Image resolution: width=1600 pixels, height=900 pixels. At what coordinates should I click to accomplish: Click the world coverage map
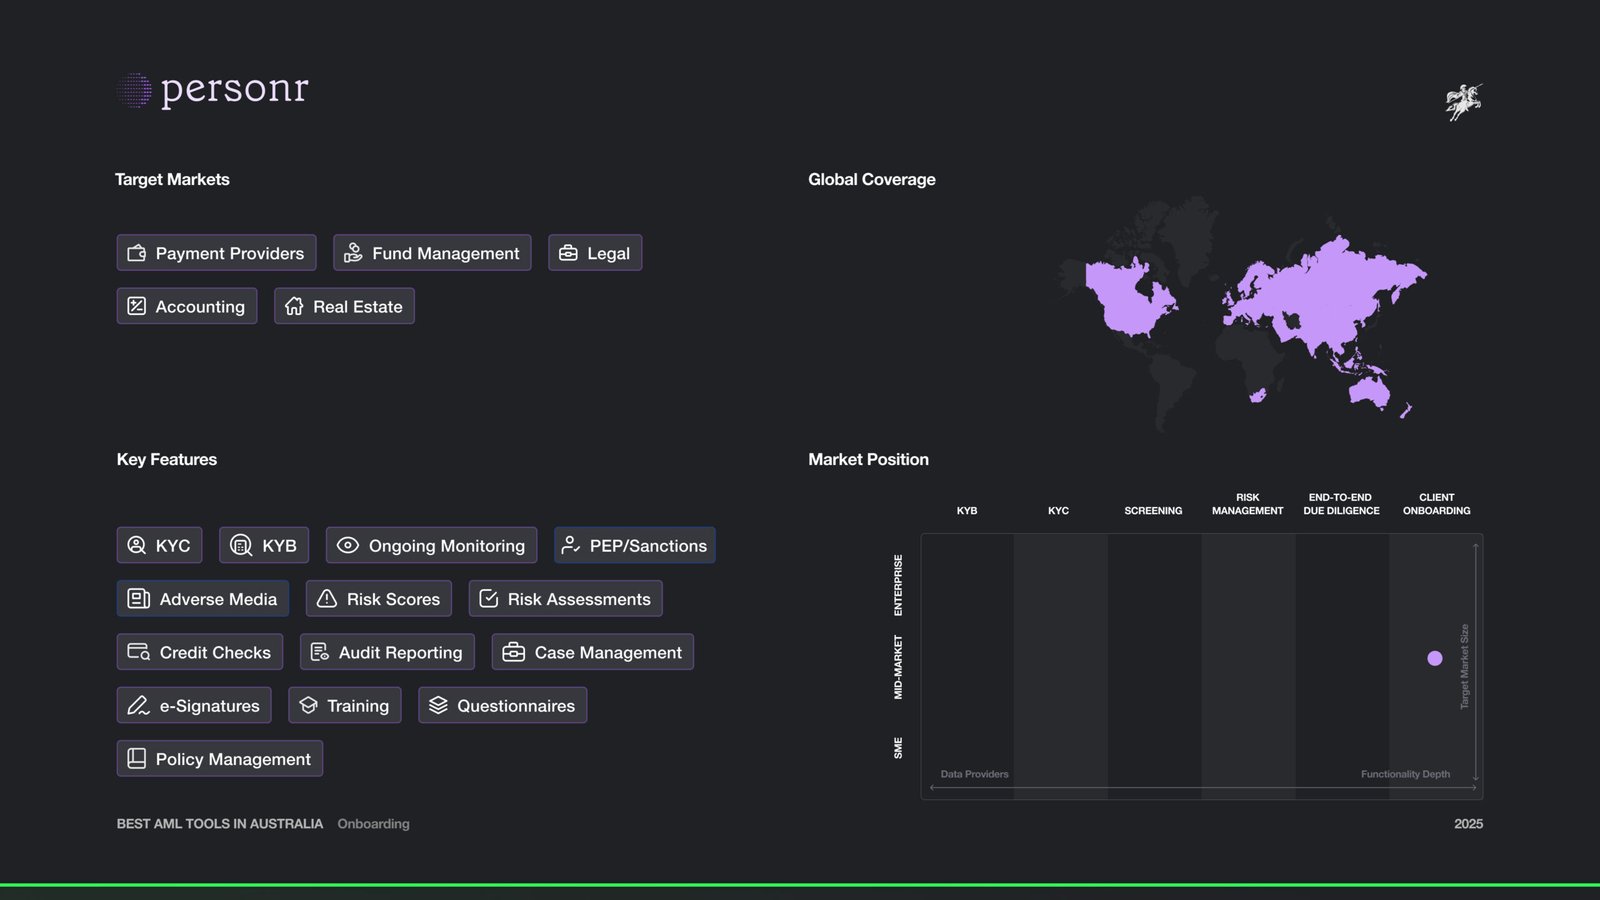(1243, 315)
